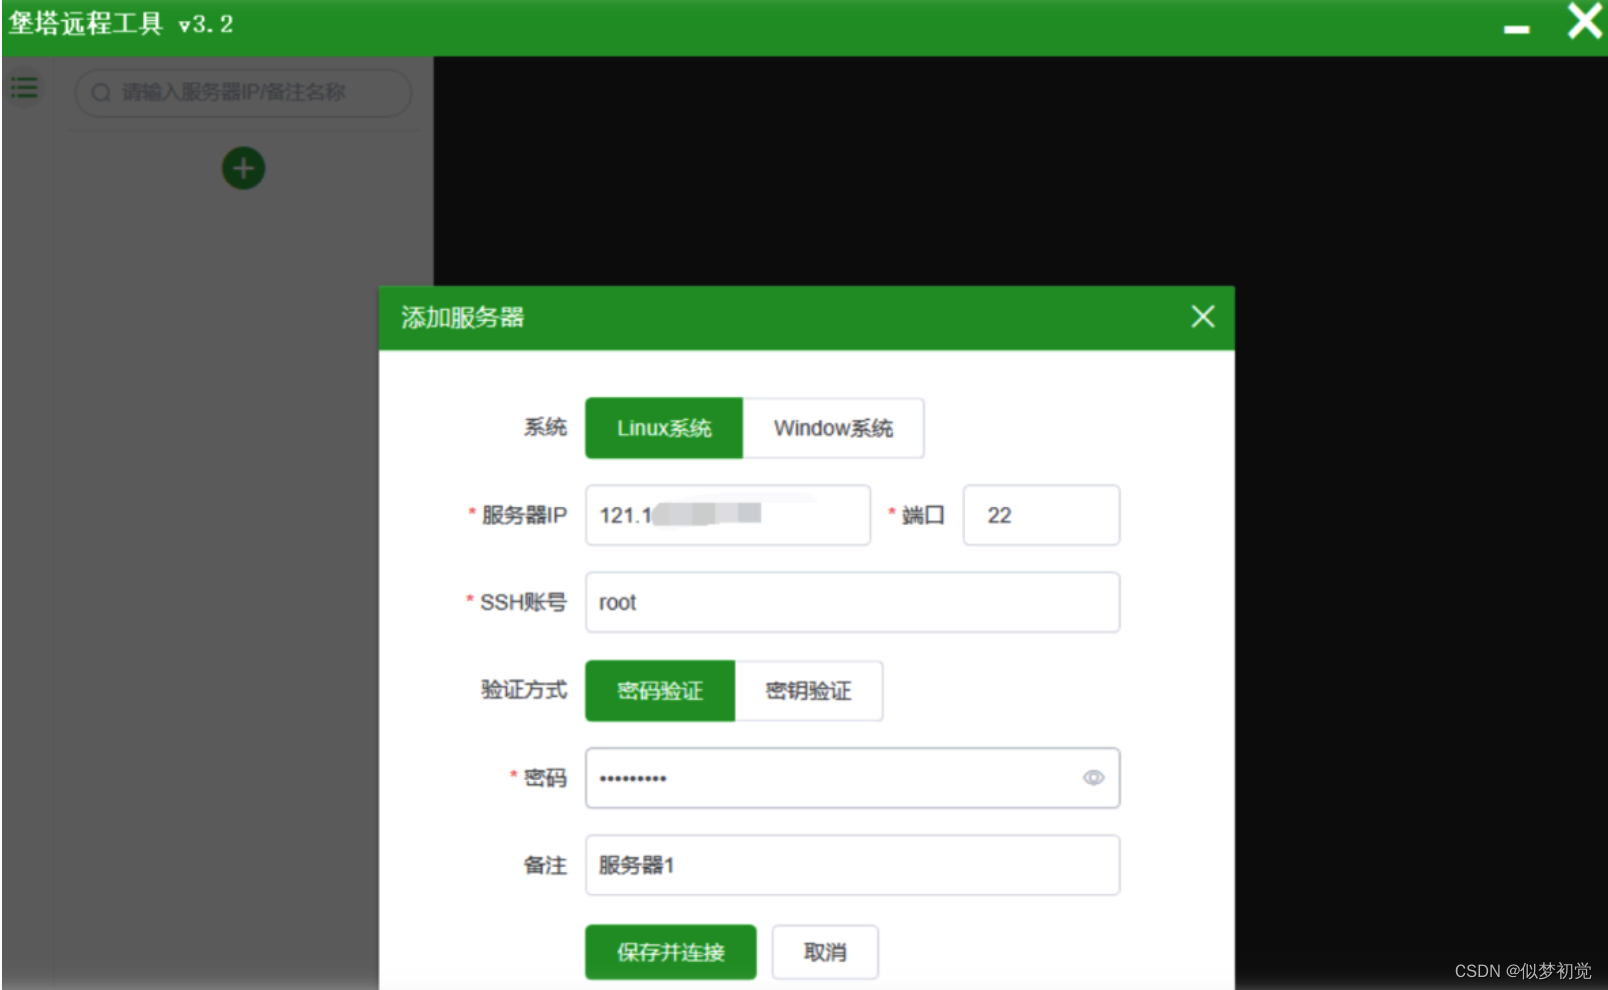Click the 端口 port field

pyautogui.click(x=1041, y=515)
